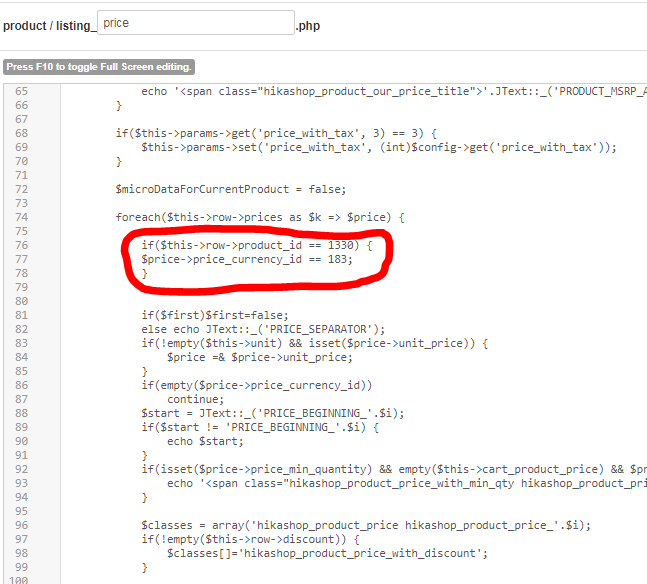Click the '$price =& $price->unit_price;' line
647x584 pixels.
[260, 357]
